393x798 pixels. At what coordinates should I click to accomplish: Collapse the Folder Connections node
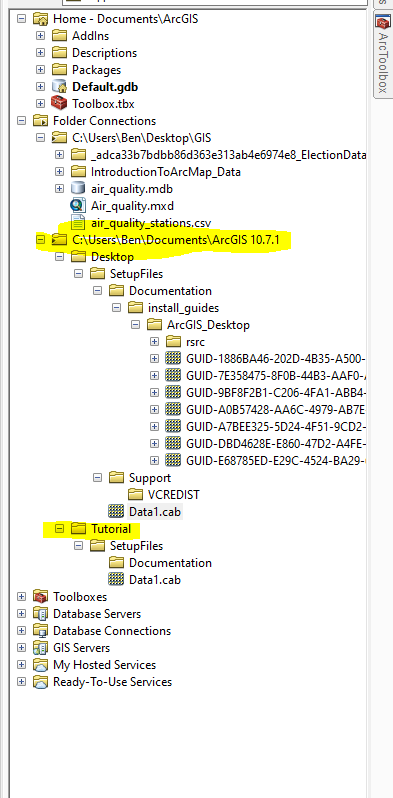click(21, 121)
